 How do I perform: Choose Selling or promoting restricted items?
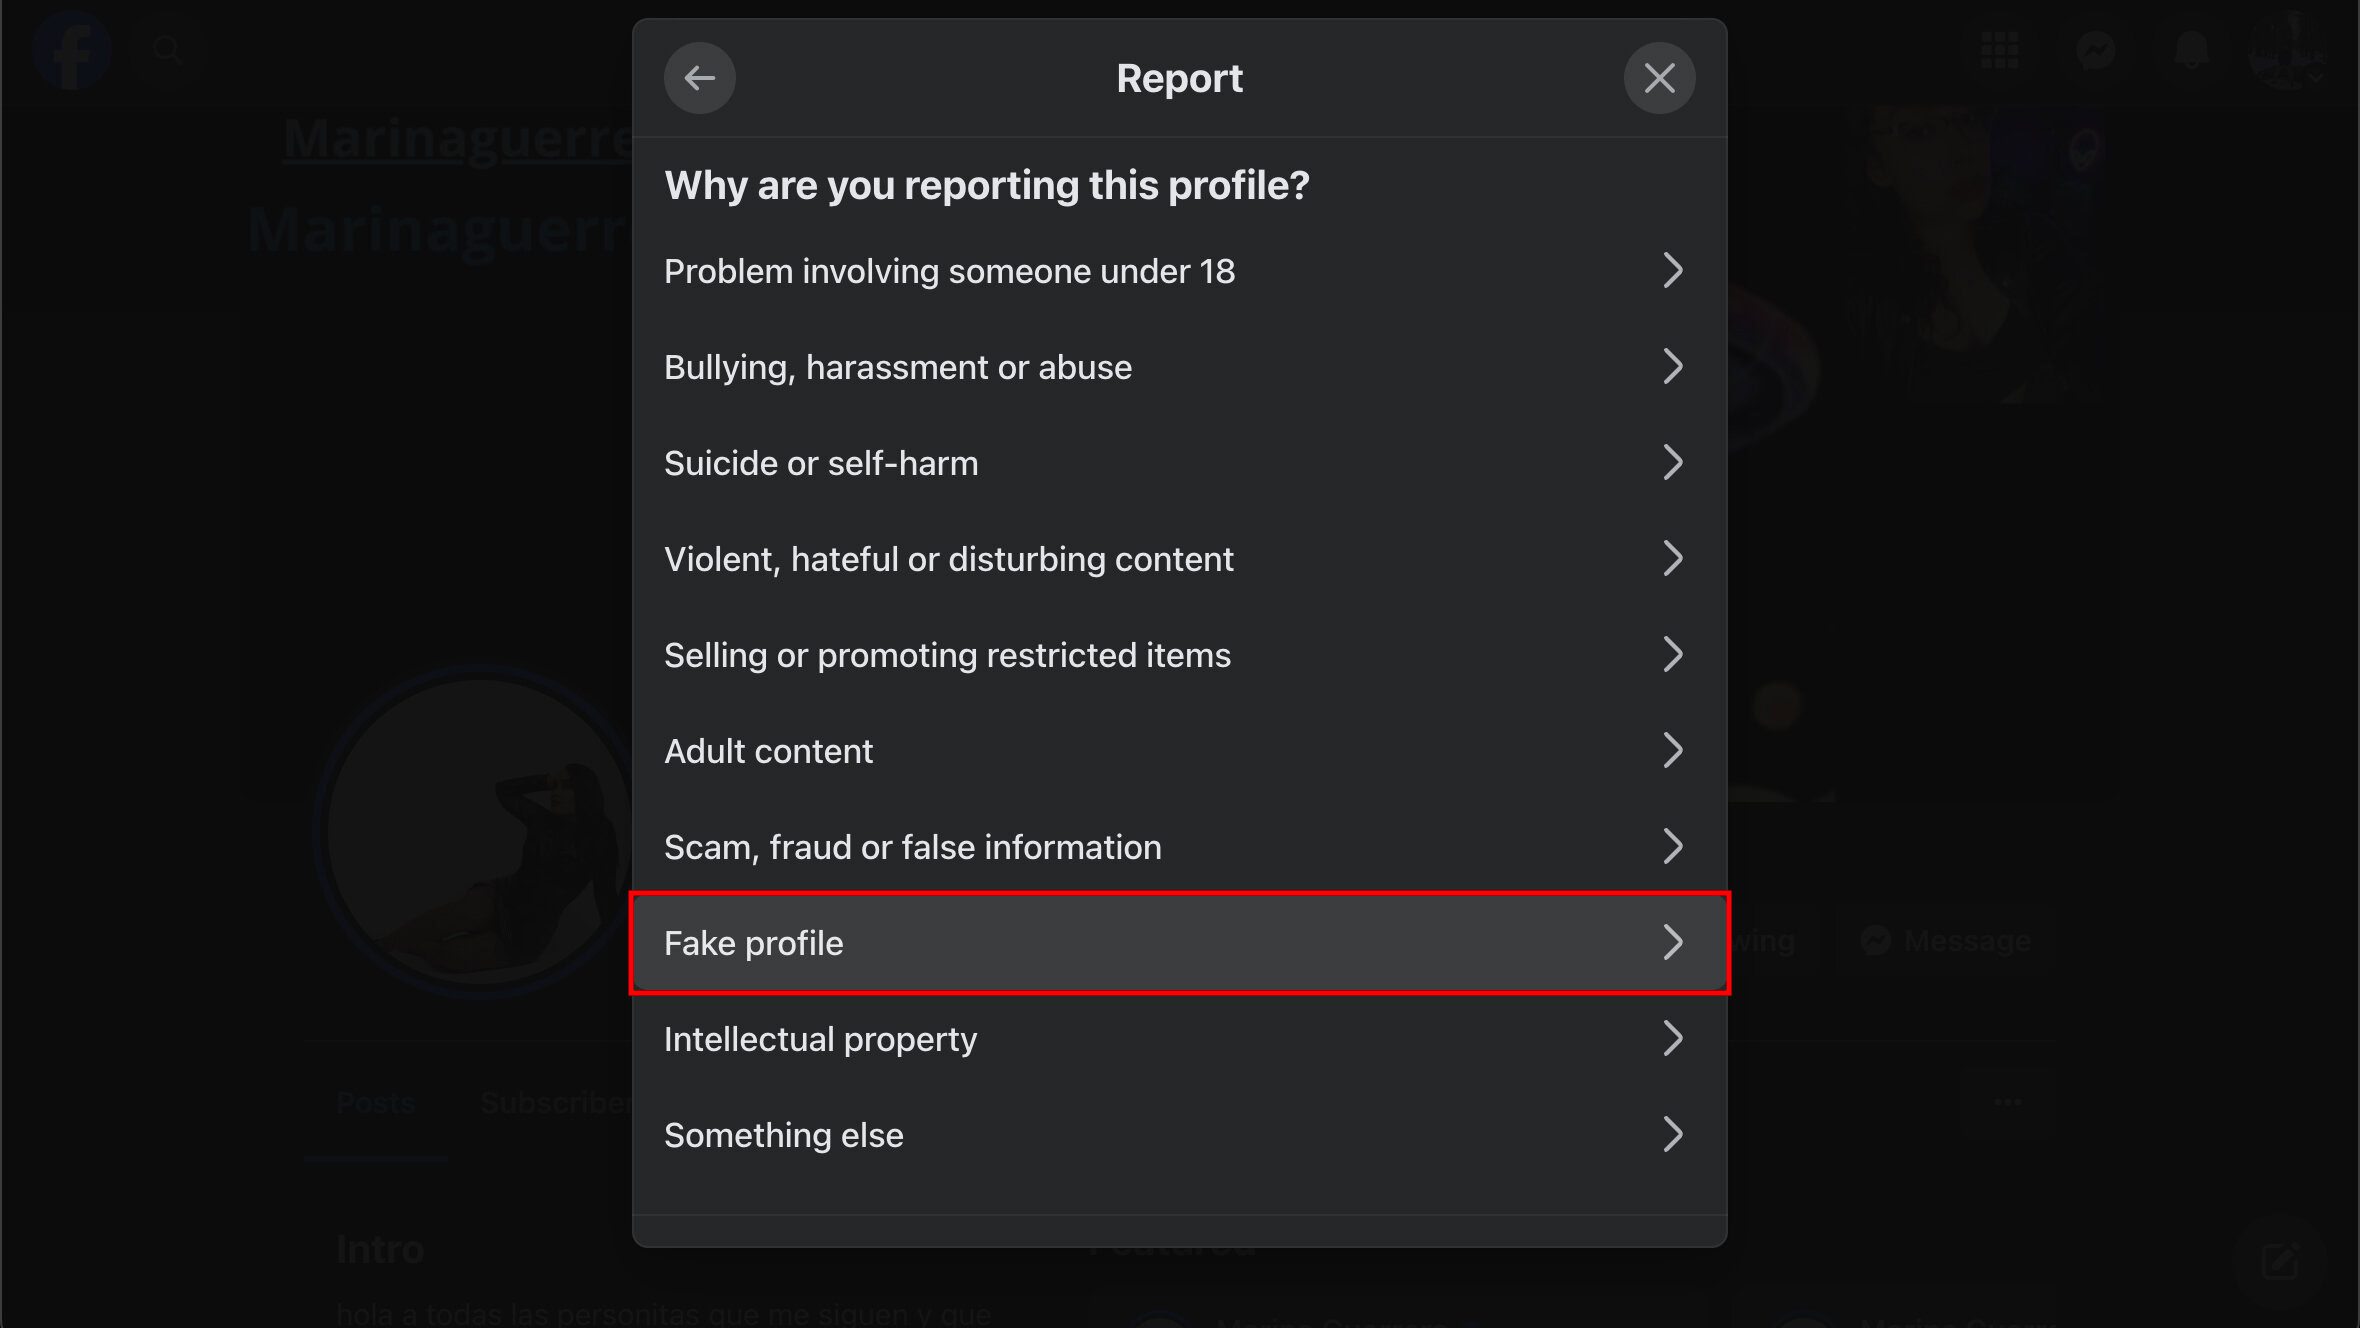tap(946, 655)
